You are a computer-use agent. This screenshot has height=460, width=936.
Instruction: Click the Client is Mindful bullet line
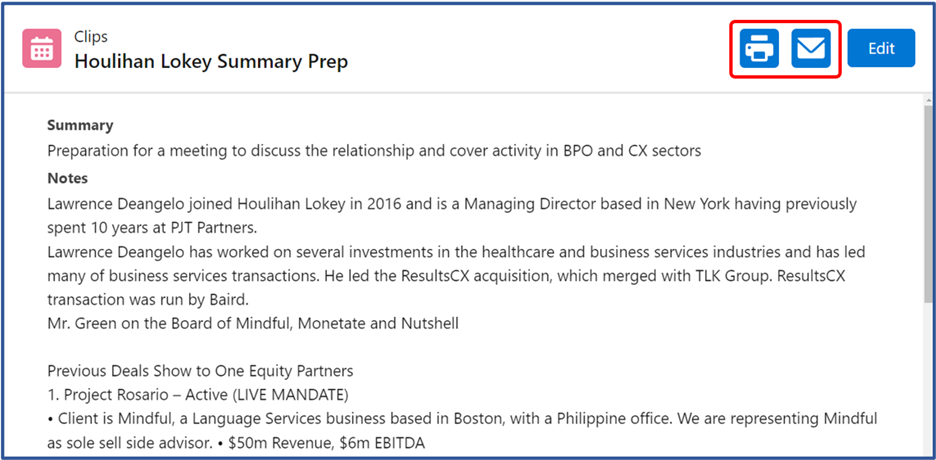click(x=463, y=419)
